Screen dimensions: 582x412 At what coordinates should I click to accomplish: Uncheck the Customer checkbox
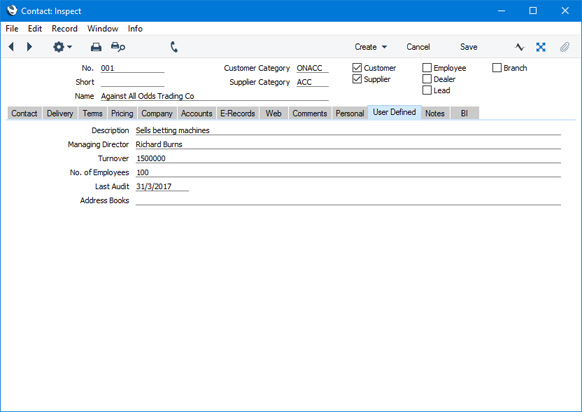pos(357,68)
